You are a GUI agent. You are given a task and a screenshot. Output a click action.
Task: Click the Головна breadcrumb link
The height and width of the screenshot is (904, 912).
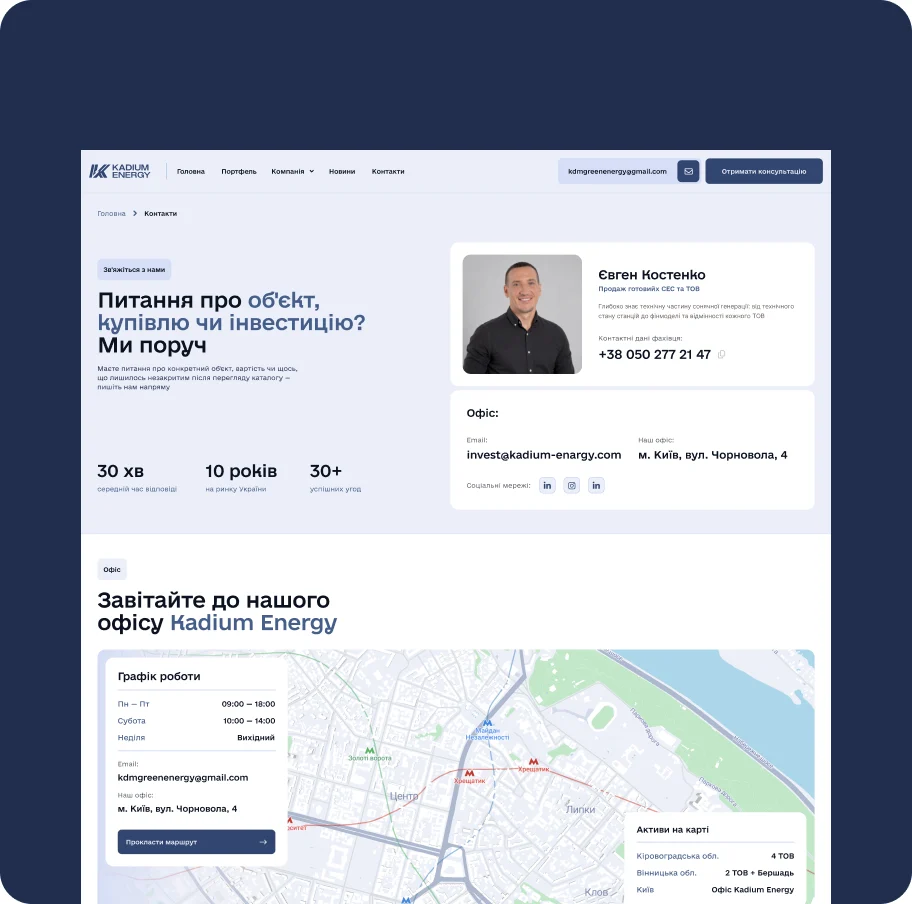[x=111, y=213]
